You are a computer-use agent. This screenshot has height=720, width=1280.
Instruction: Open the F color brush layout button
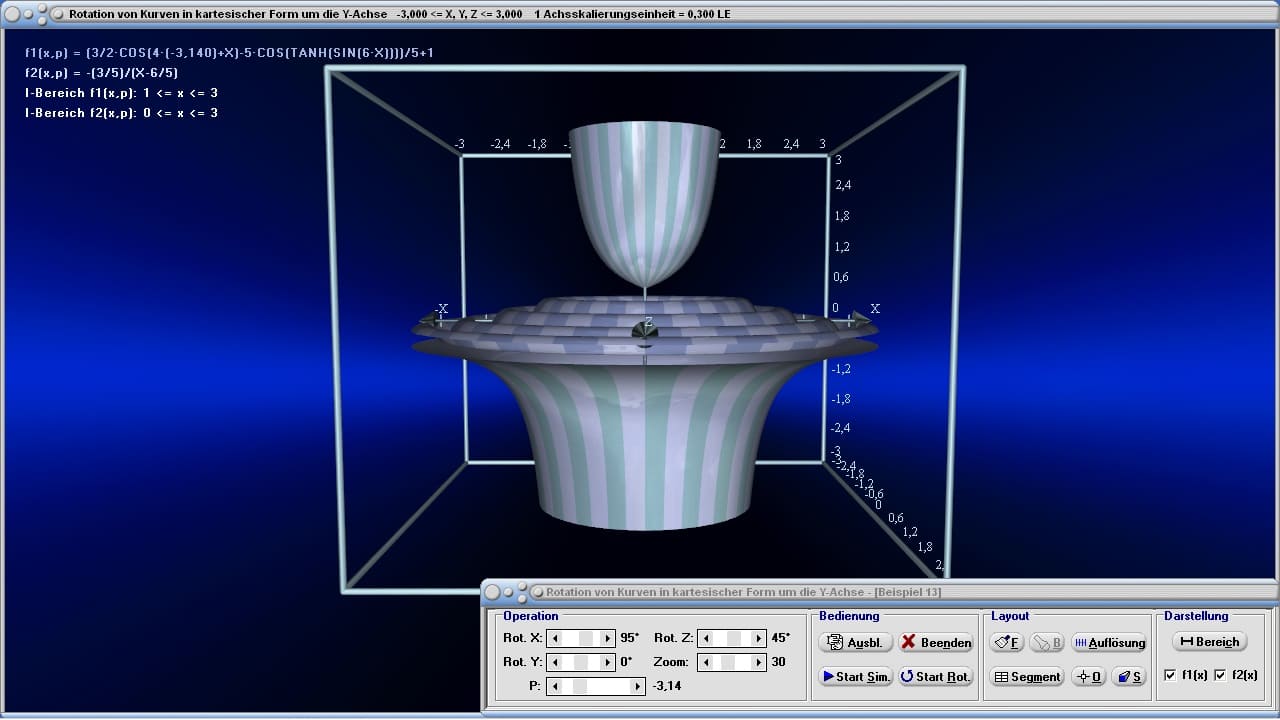pyautogui.click(x=1007, y=642)
